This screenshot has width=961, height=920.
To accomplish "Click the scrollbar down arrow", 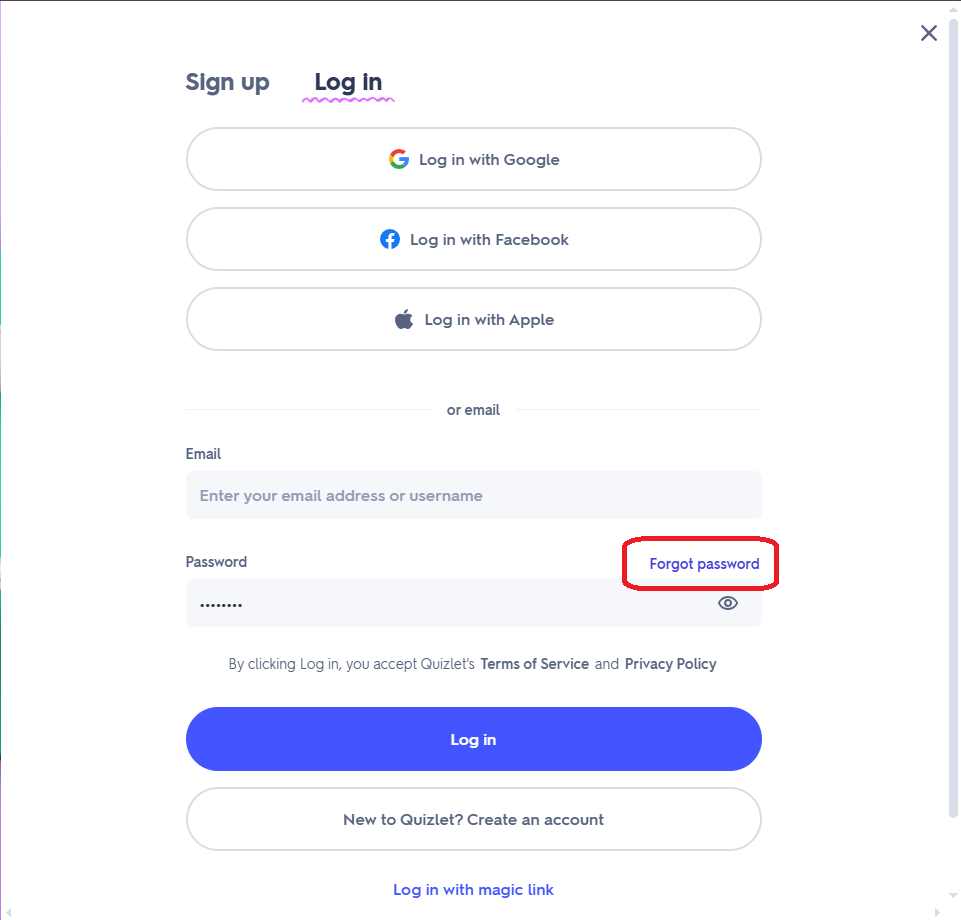I will (x=953, y=895).
